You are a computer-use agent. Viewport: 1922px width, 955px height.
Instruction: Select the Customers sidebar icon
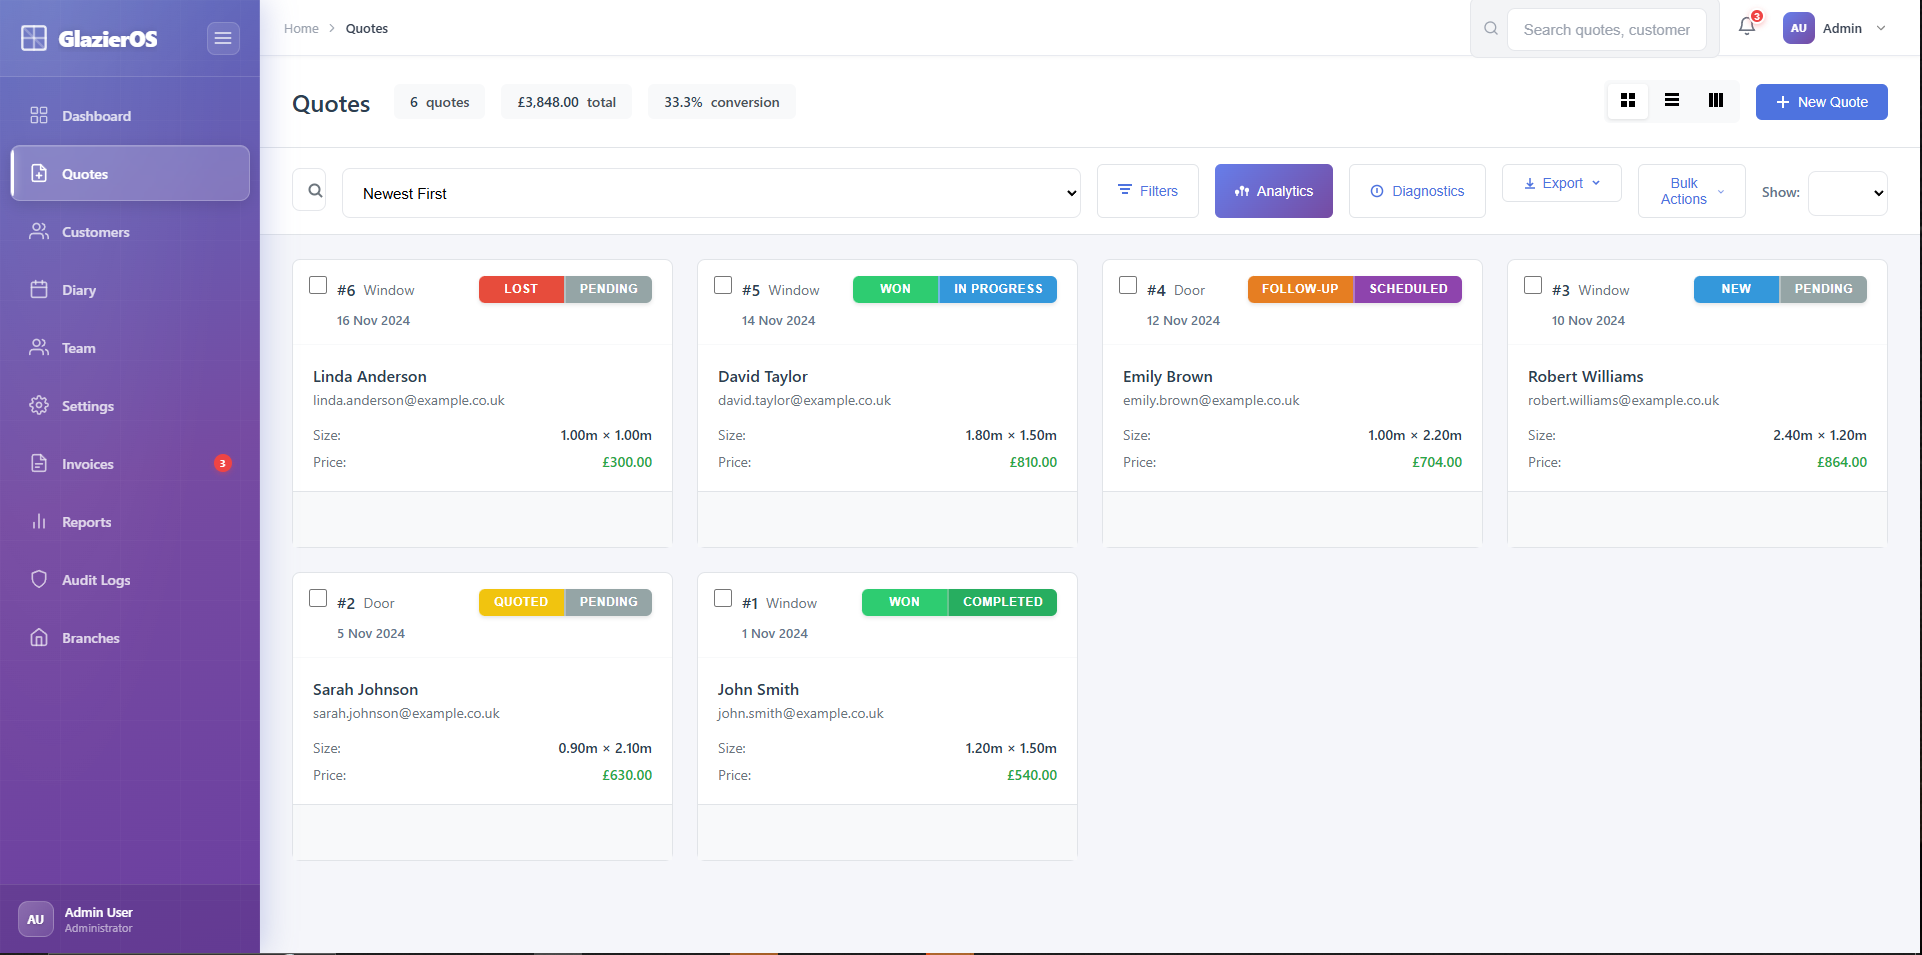(x=39, y=231)
